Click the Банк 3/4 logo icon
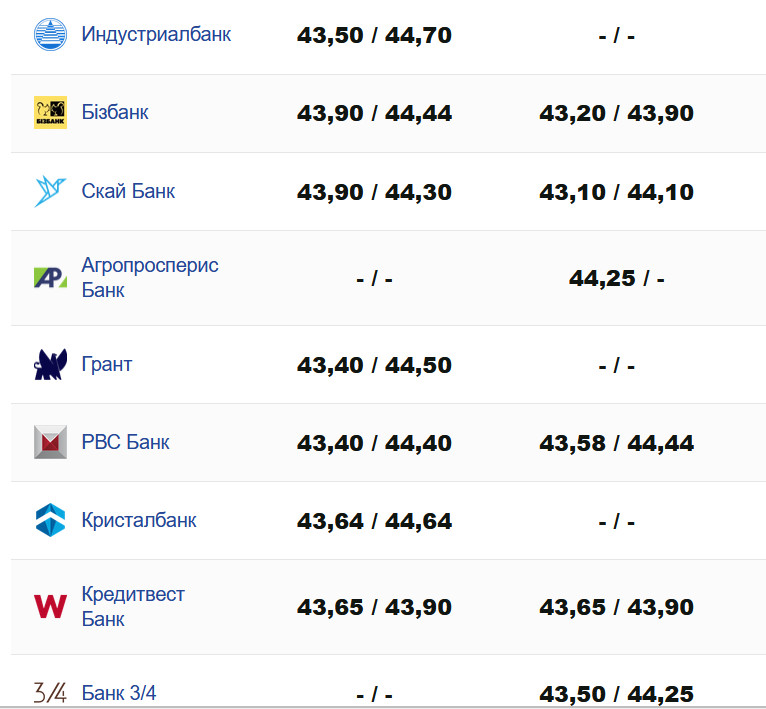Screen dimensions: 766x709 pos(50,692)
